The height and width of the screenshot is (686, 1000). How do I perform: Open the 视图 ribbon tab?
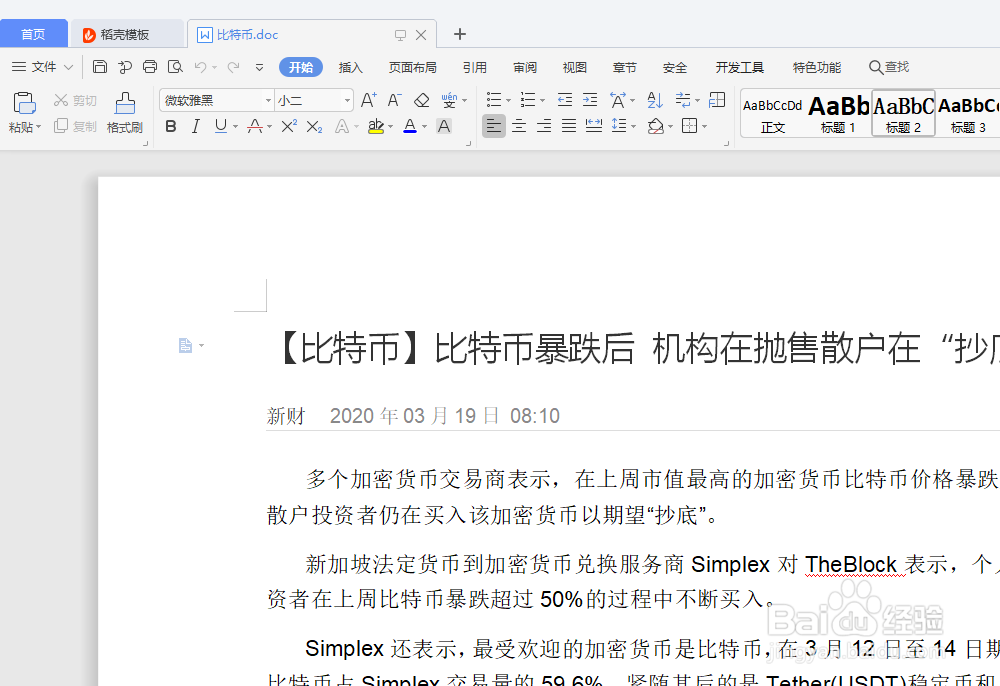(575, 67)
